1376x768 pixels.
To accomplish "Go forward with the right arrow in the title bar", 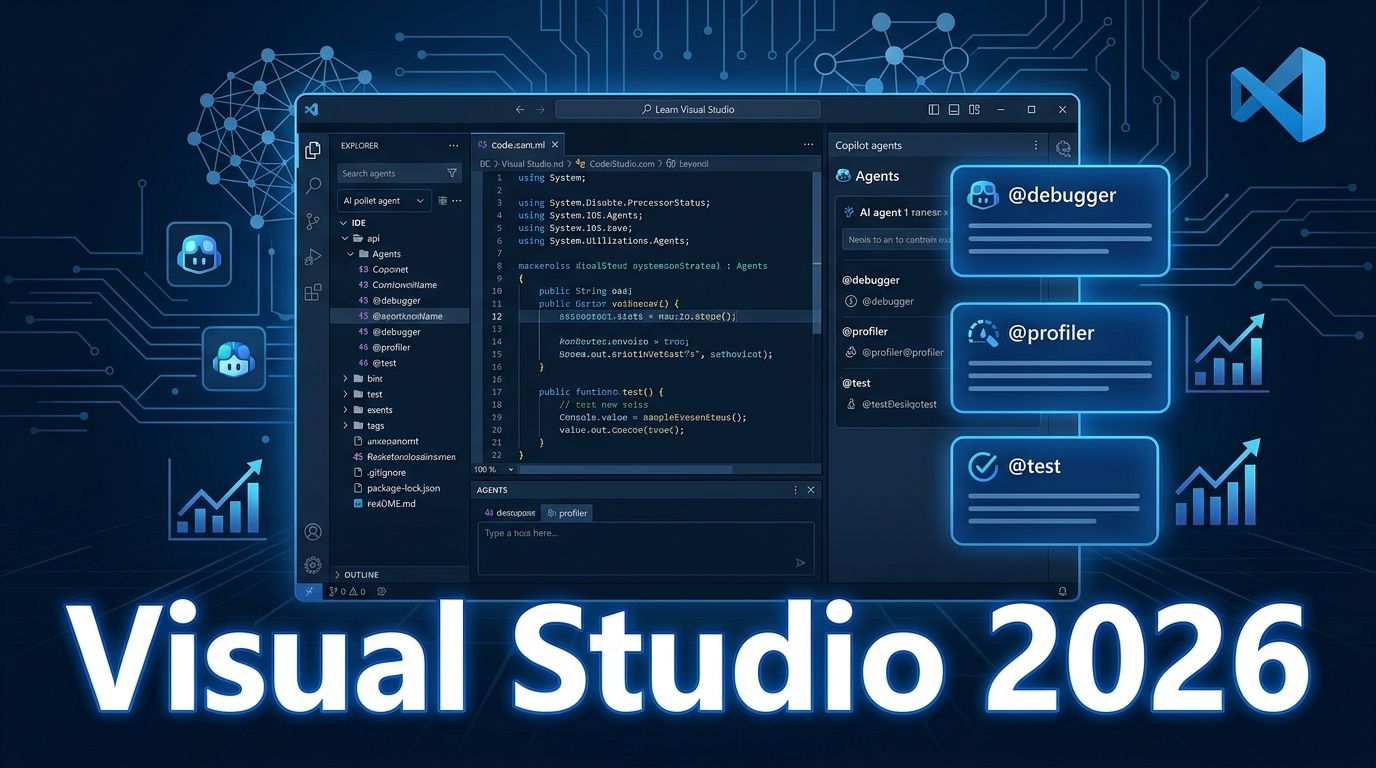I will point(541,109).
